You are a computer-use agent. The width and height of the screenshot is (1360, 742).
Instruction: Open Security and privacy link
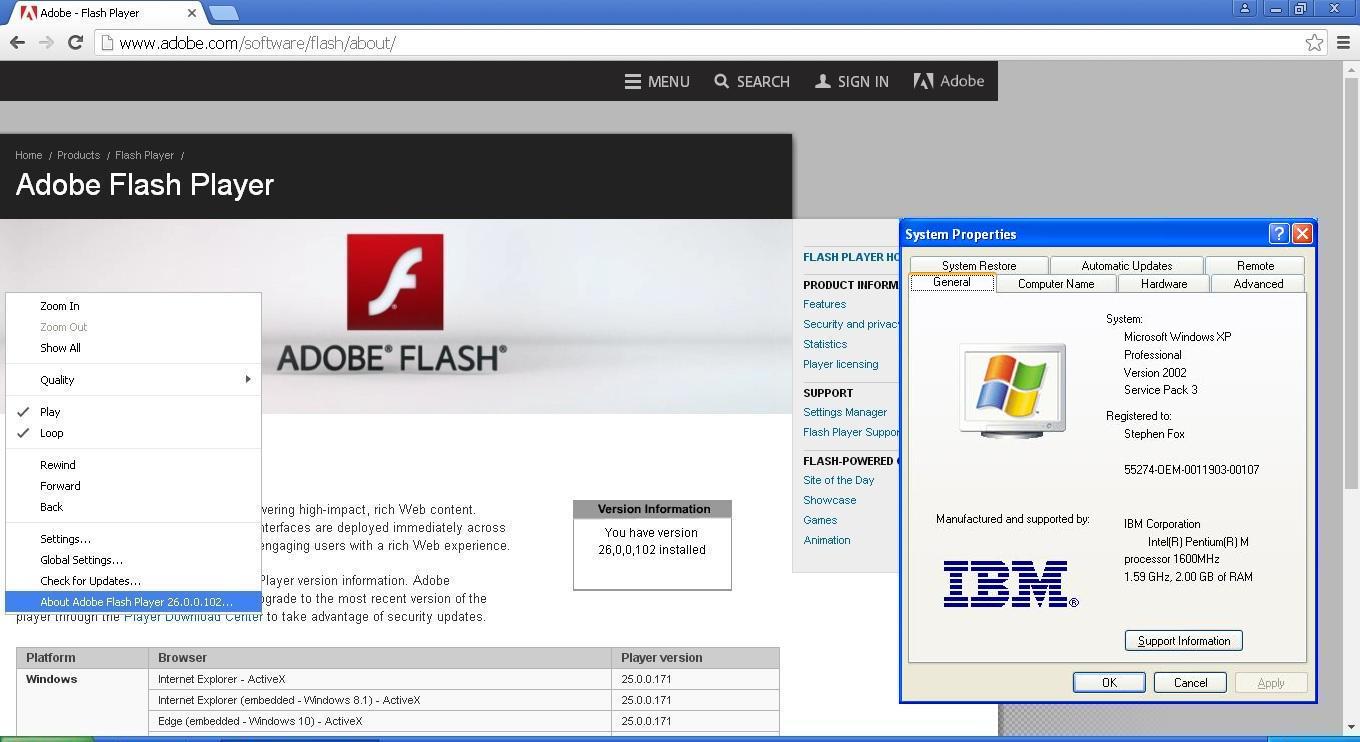coord(851,324)
